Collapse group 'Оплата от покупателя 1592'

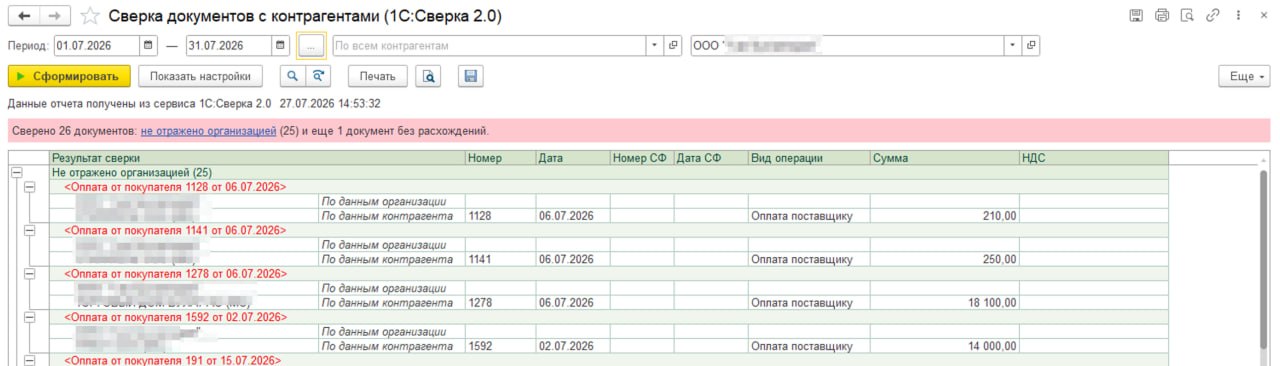click(29, 317)
